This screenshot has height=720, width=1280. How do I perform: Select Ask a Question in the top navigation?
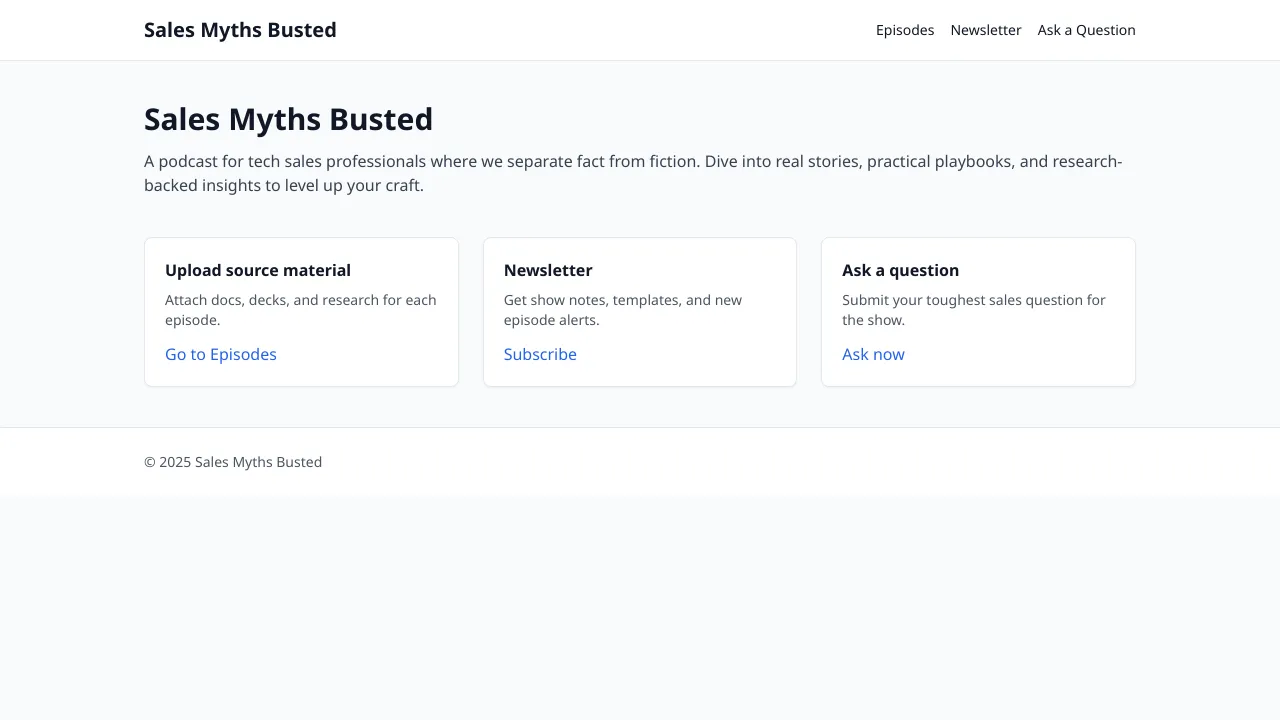coord(1086,30)
